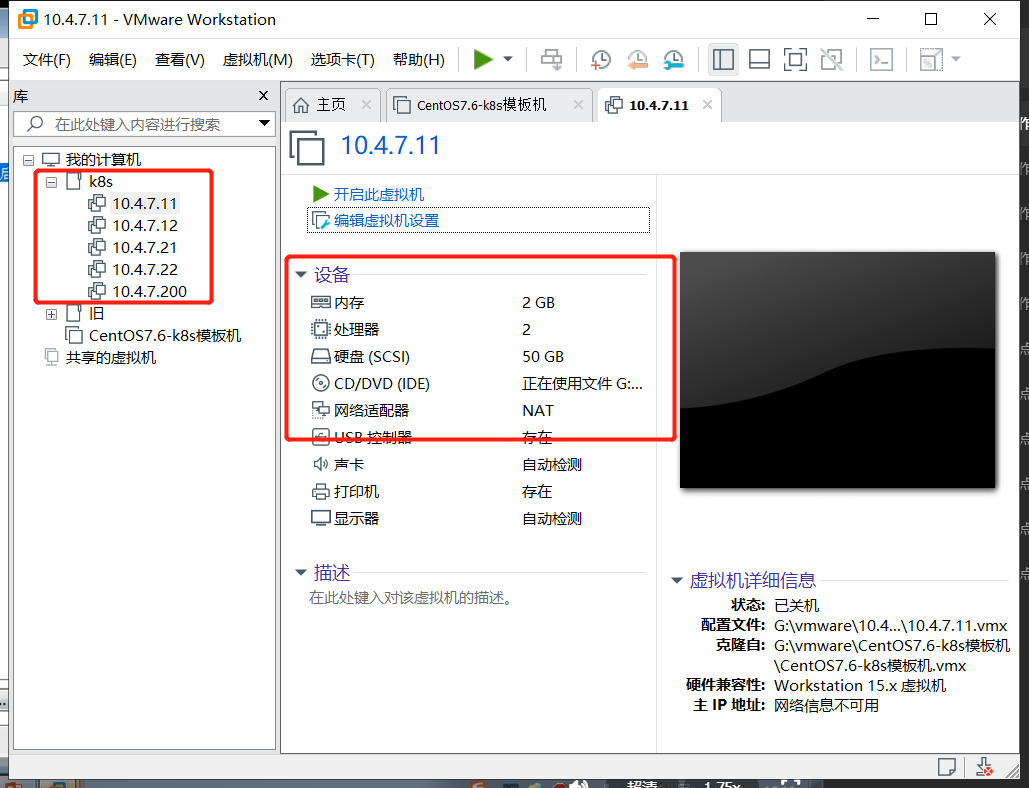Click the console view toolbar icon
The height and width of the screenshot is (788, 1029).
click(881, 60)
